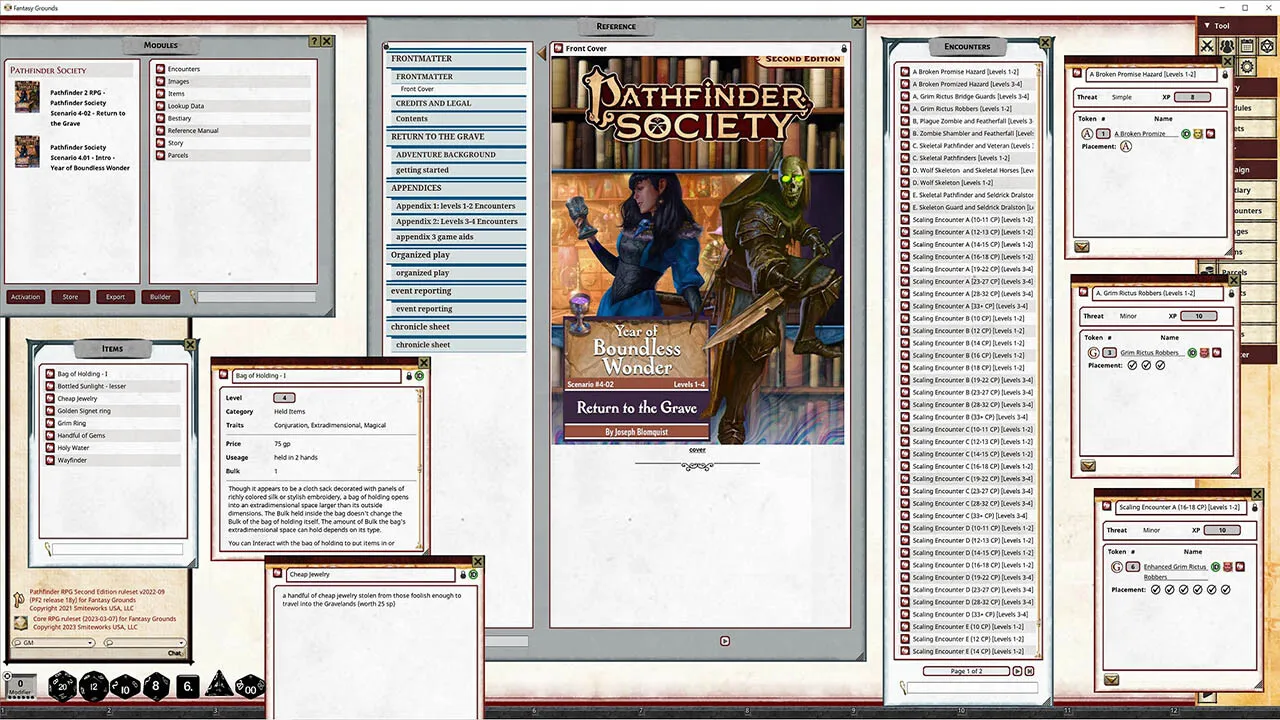Toggle third placement check in Scaling Encounter A

click(1184, 590)
